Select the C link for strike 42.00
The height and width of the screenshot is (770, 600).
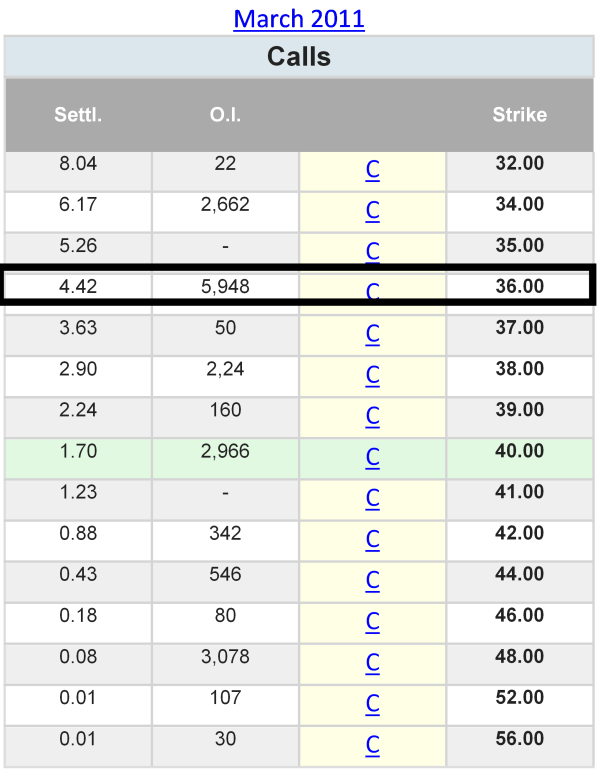pos(372,539)
